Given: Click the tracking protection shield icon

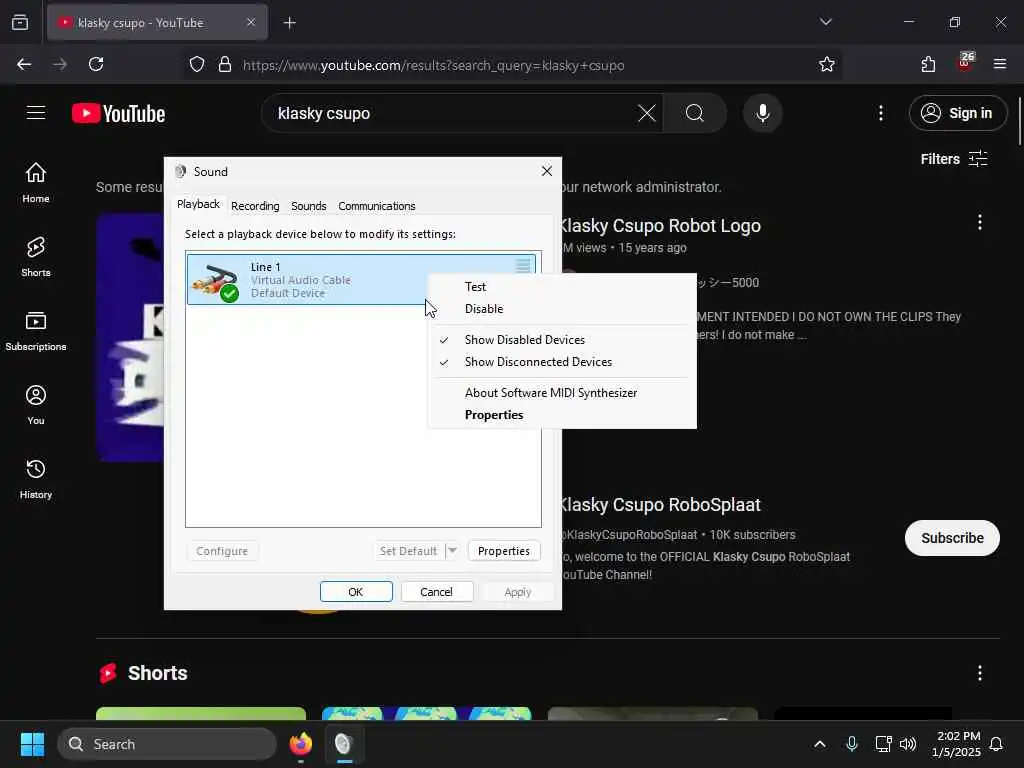Looking at the screenshot, I should pyautogui.click(x=197, y=64).
